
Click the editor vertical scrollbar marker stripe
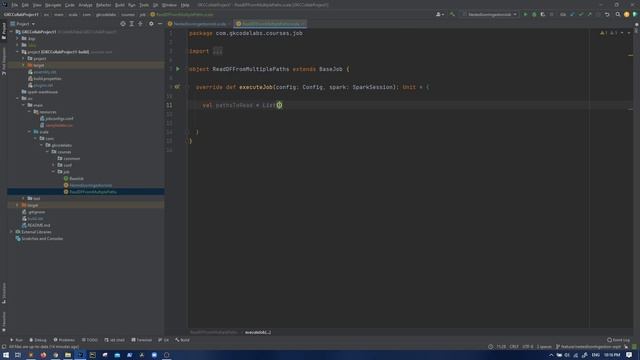point(631,55)
